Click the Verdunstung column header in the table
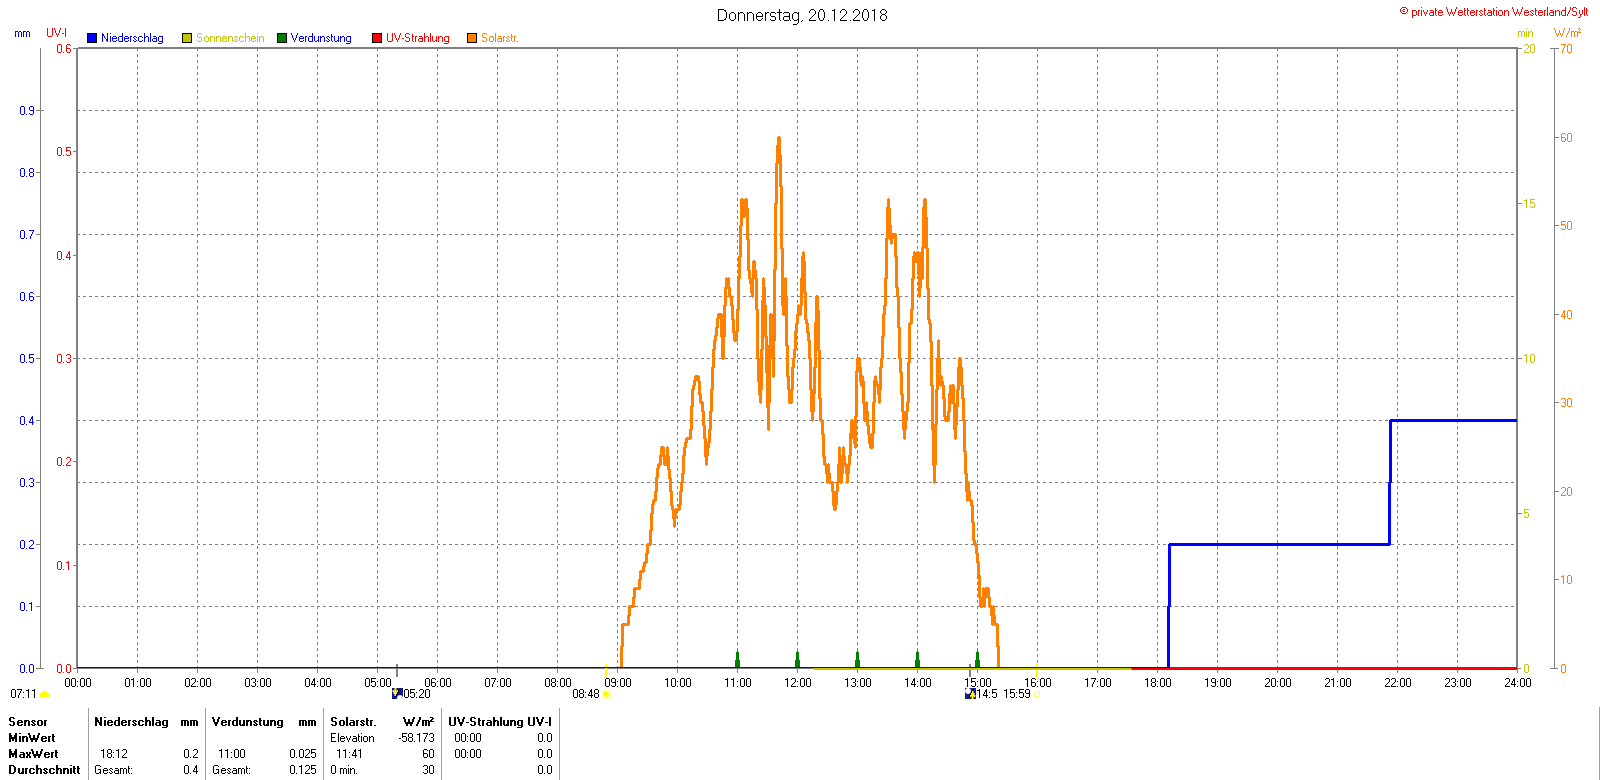Image resolution: width=1600 pixels, height=780 pixels. click(x=248, y=722)
